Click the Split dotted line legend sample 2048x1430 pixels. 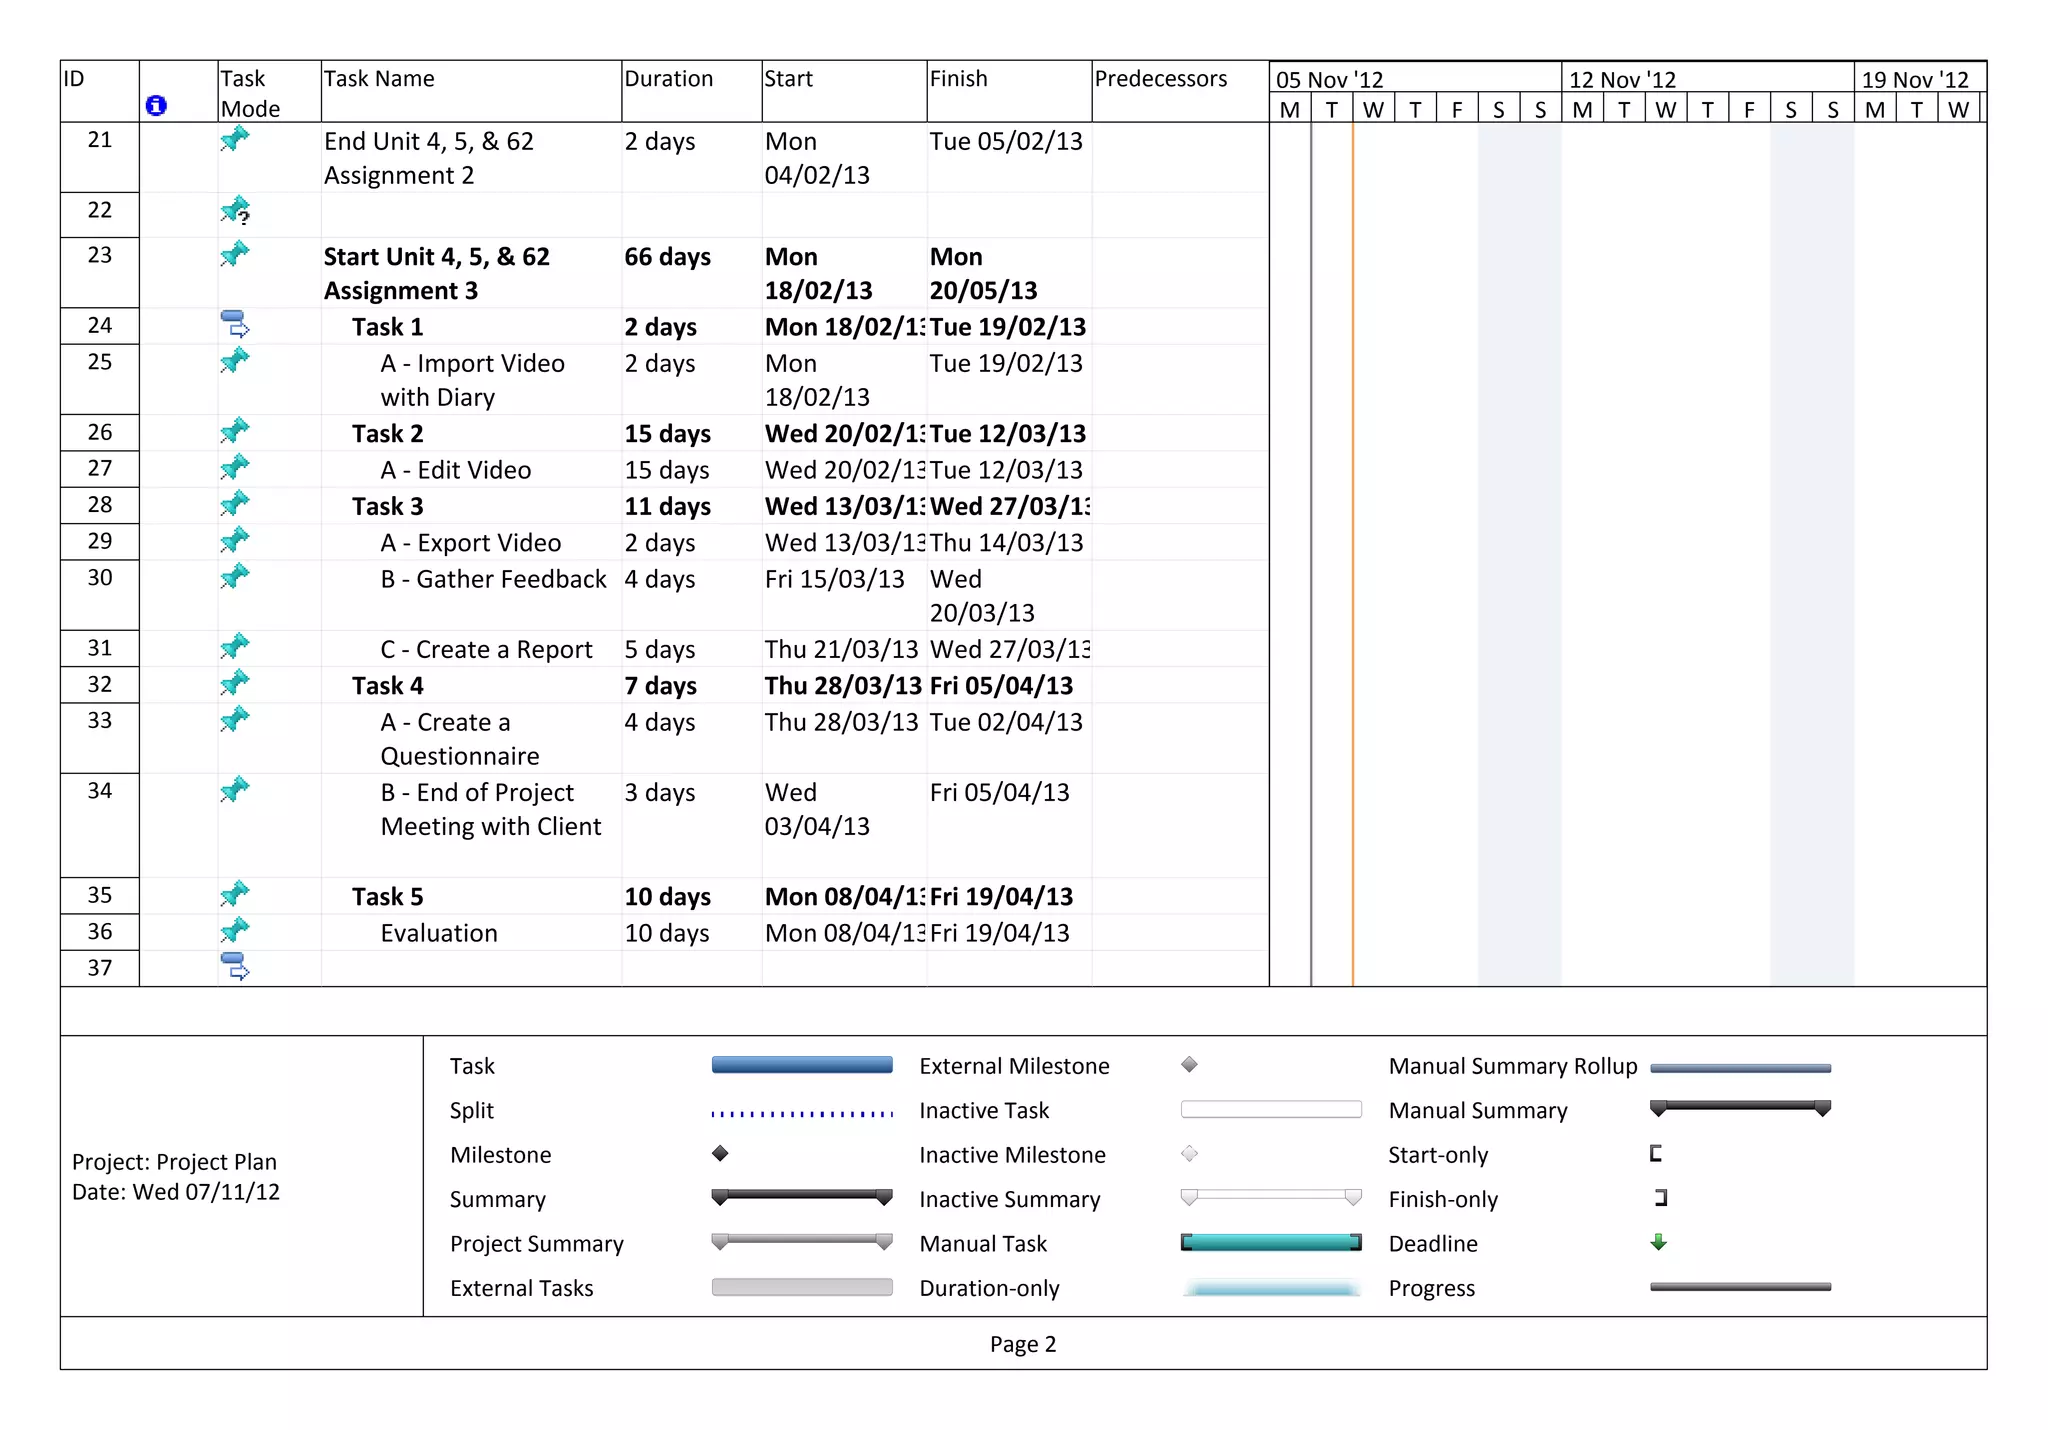[802, 1113]
